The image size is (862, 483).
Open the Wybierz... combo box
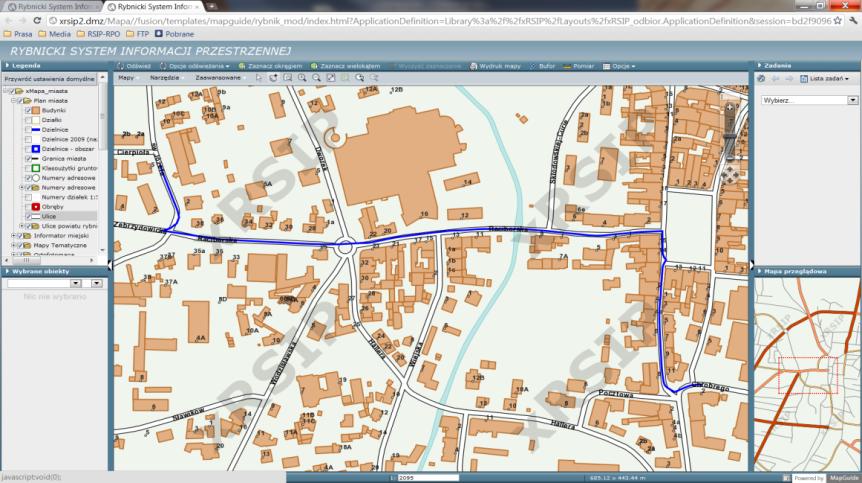(x=809, y=101)
